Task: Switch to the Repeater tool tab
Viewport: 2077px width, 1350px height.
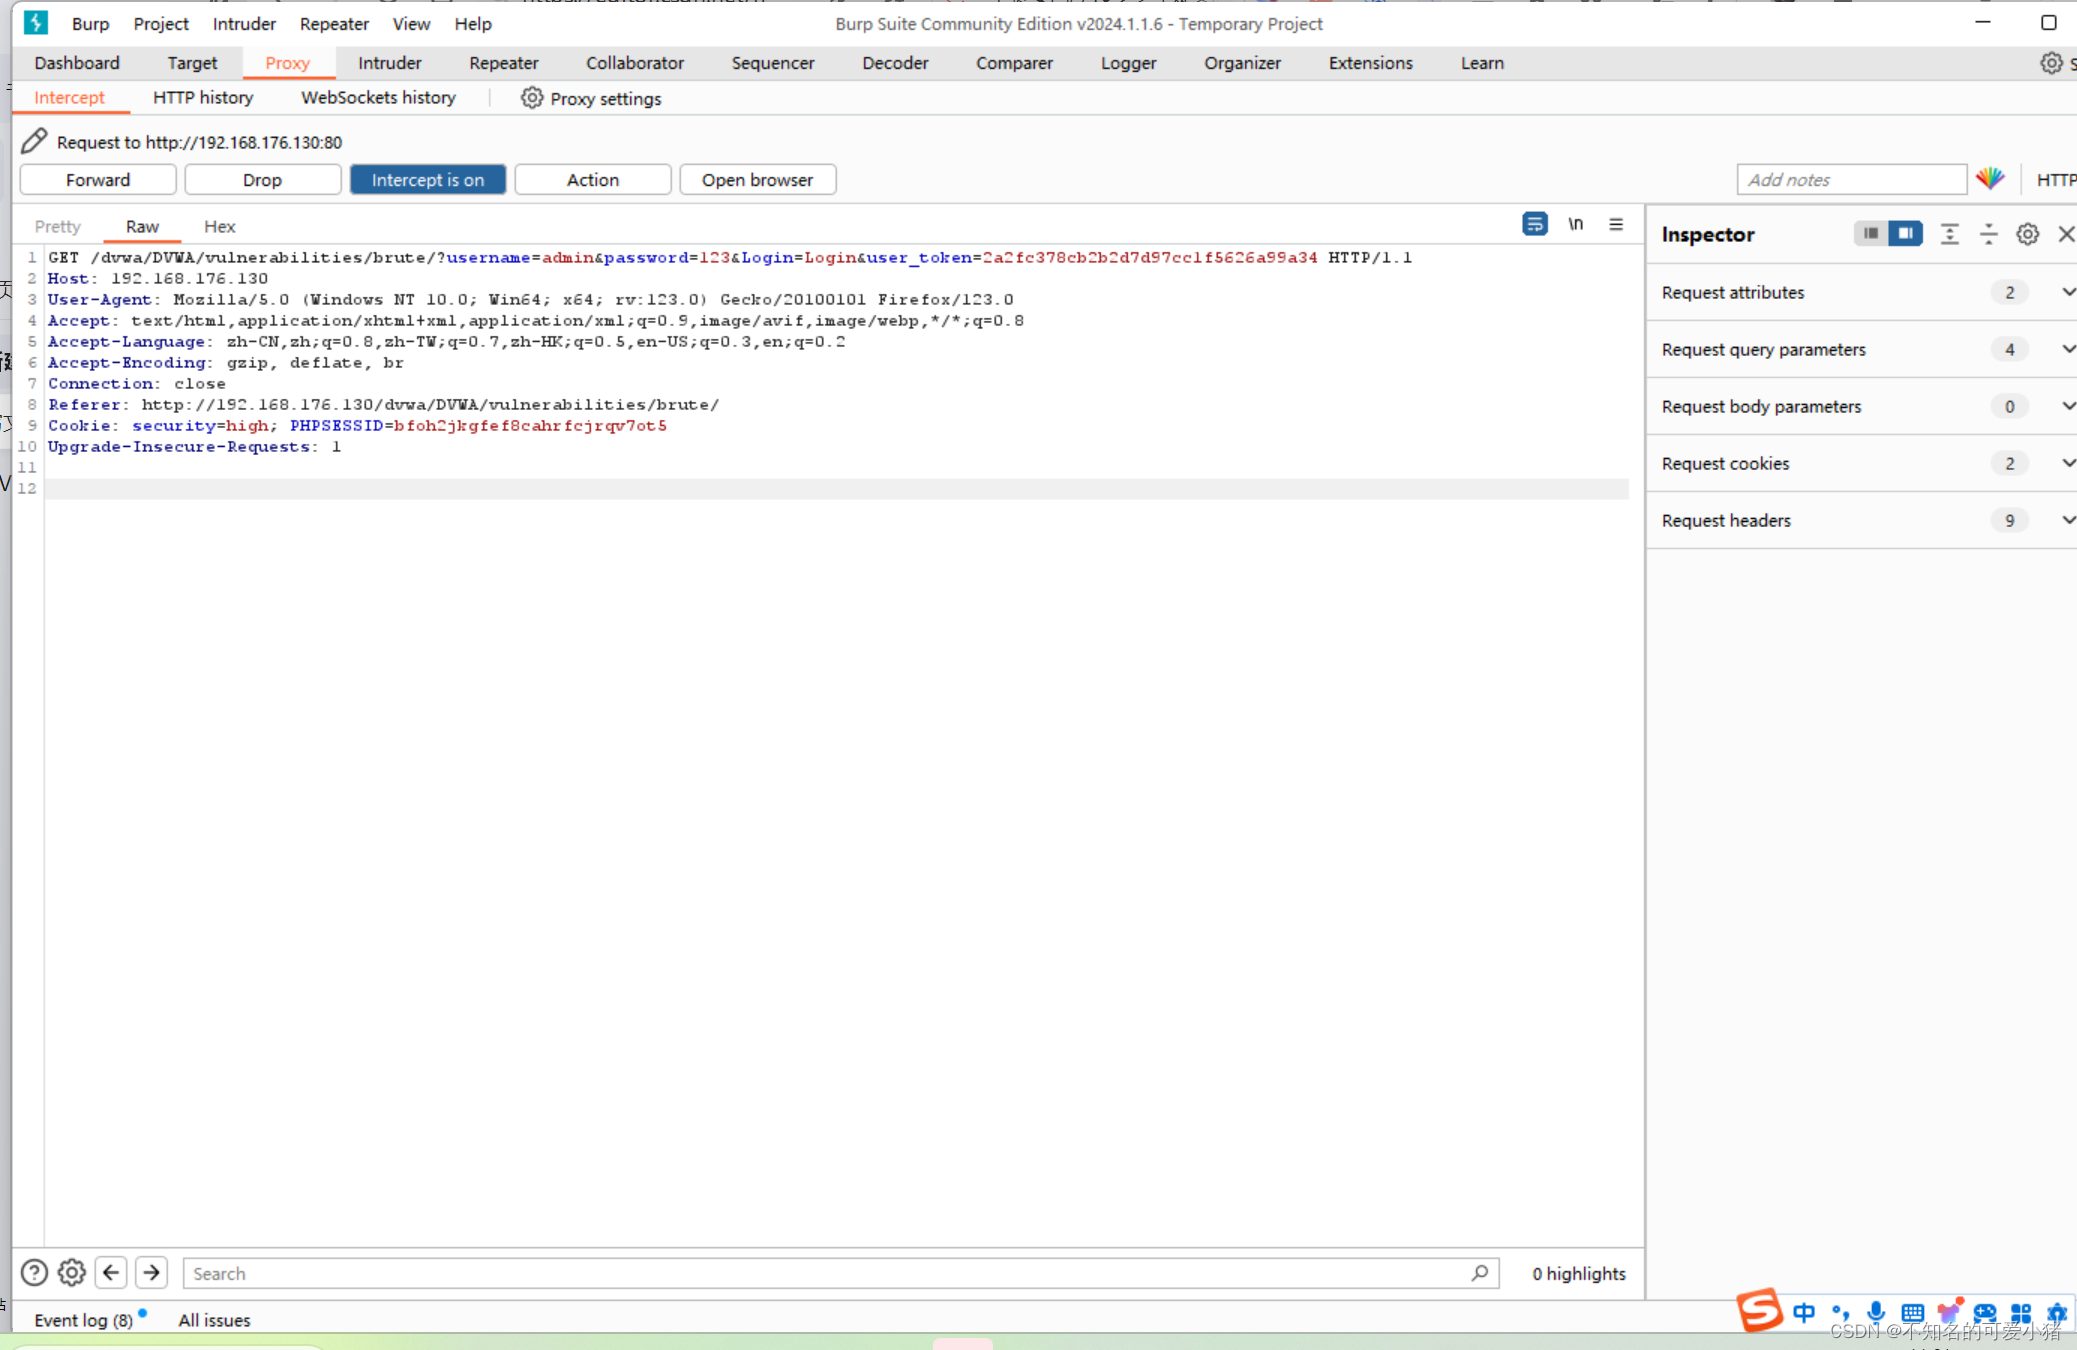Action: [503, 62]
